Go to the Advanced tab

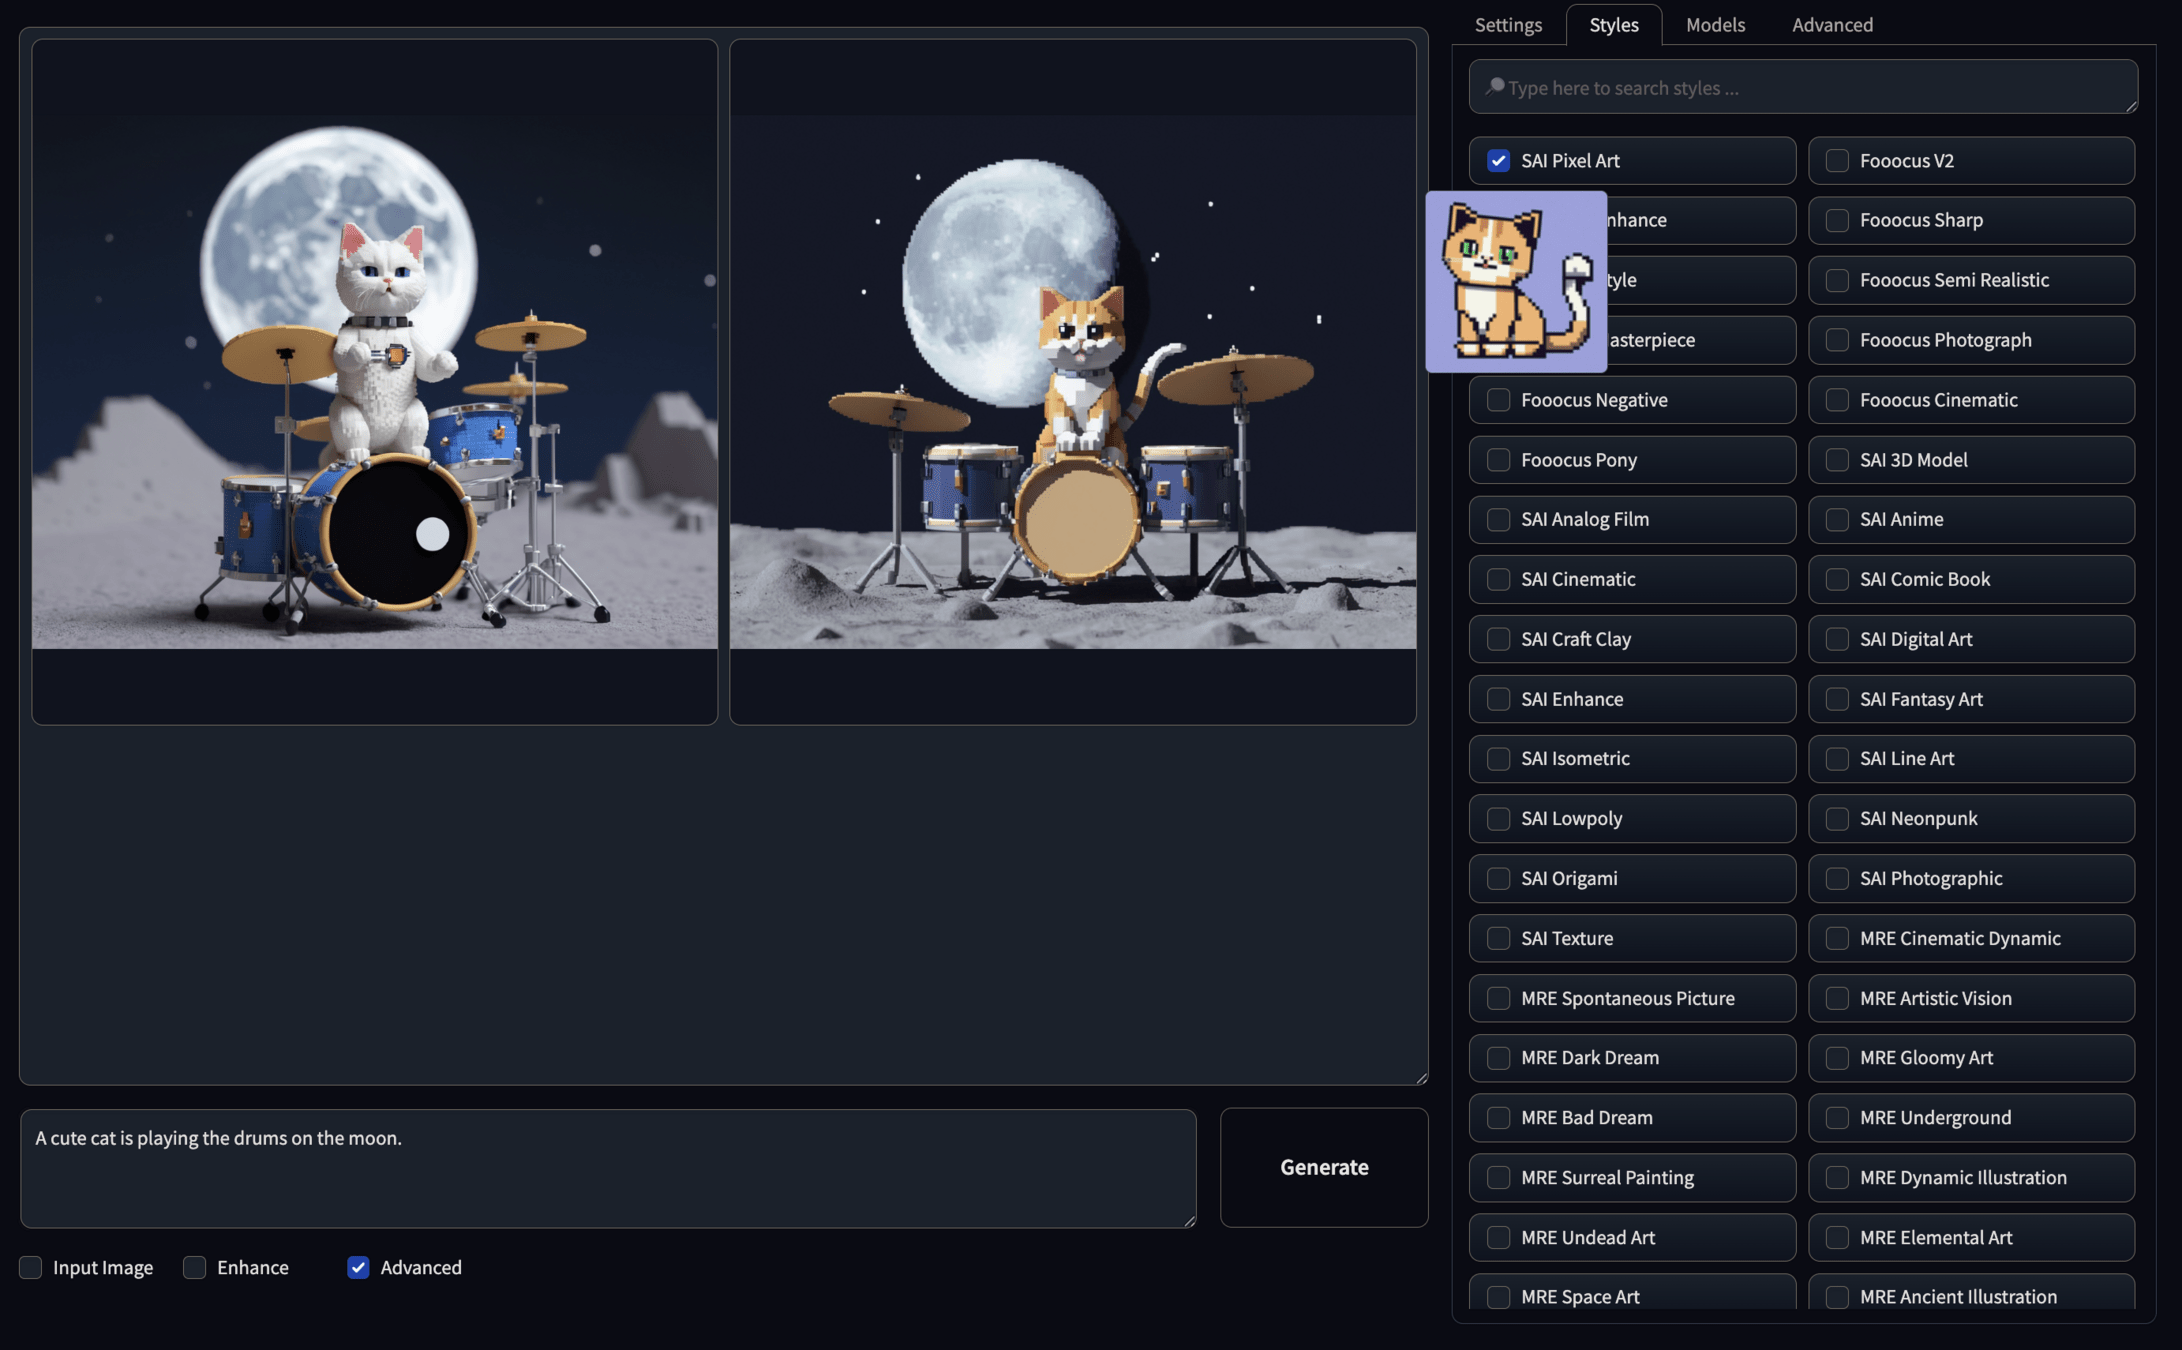pyautogui.click(x=1832, y=25)
